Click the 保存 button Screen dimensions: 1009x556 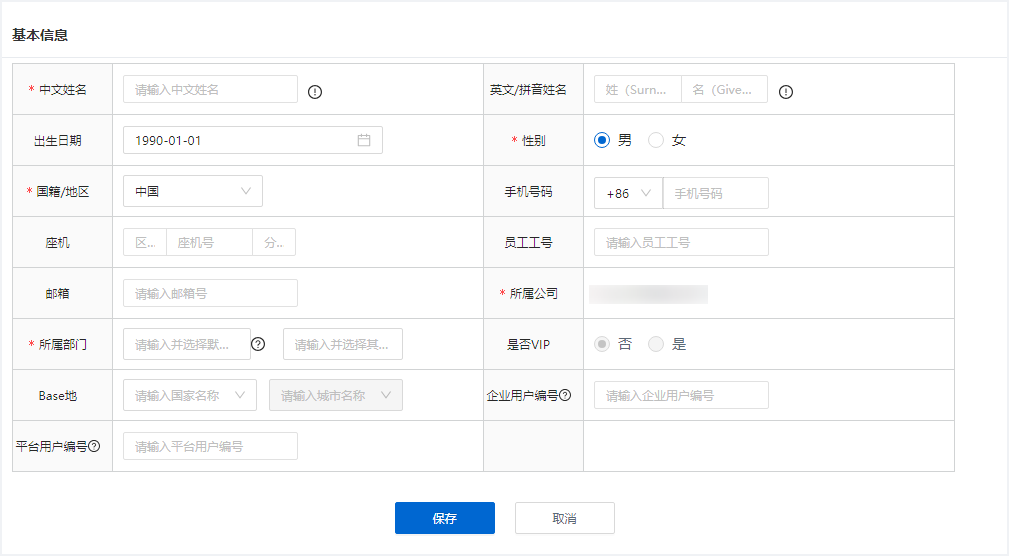[x=445, y=518]
